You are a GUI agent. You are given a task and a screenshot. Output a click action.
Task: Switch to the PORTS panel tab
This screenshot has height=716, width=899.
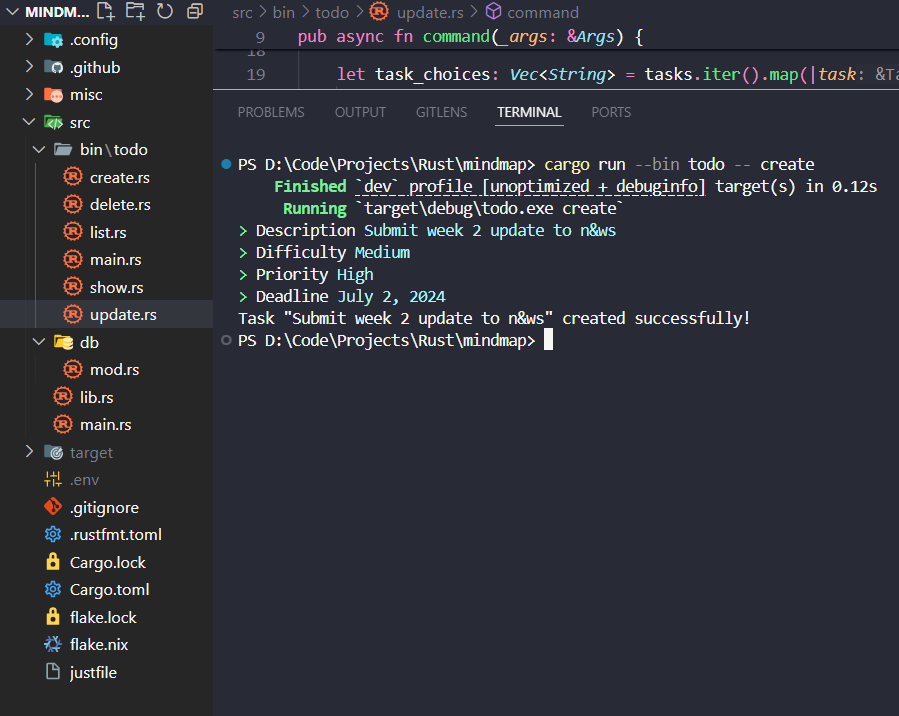tap(611, 112)
